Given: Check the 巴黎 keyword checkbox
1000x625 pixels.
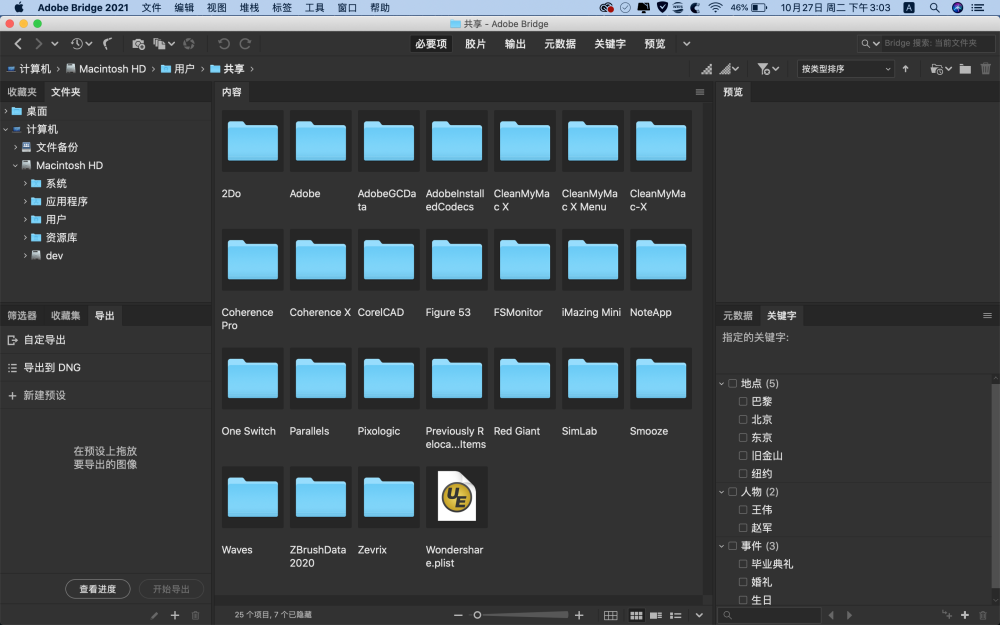Looking at the screenshot, I should (x=743, y=401).
